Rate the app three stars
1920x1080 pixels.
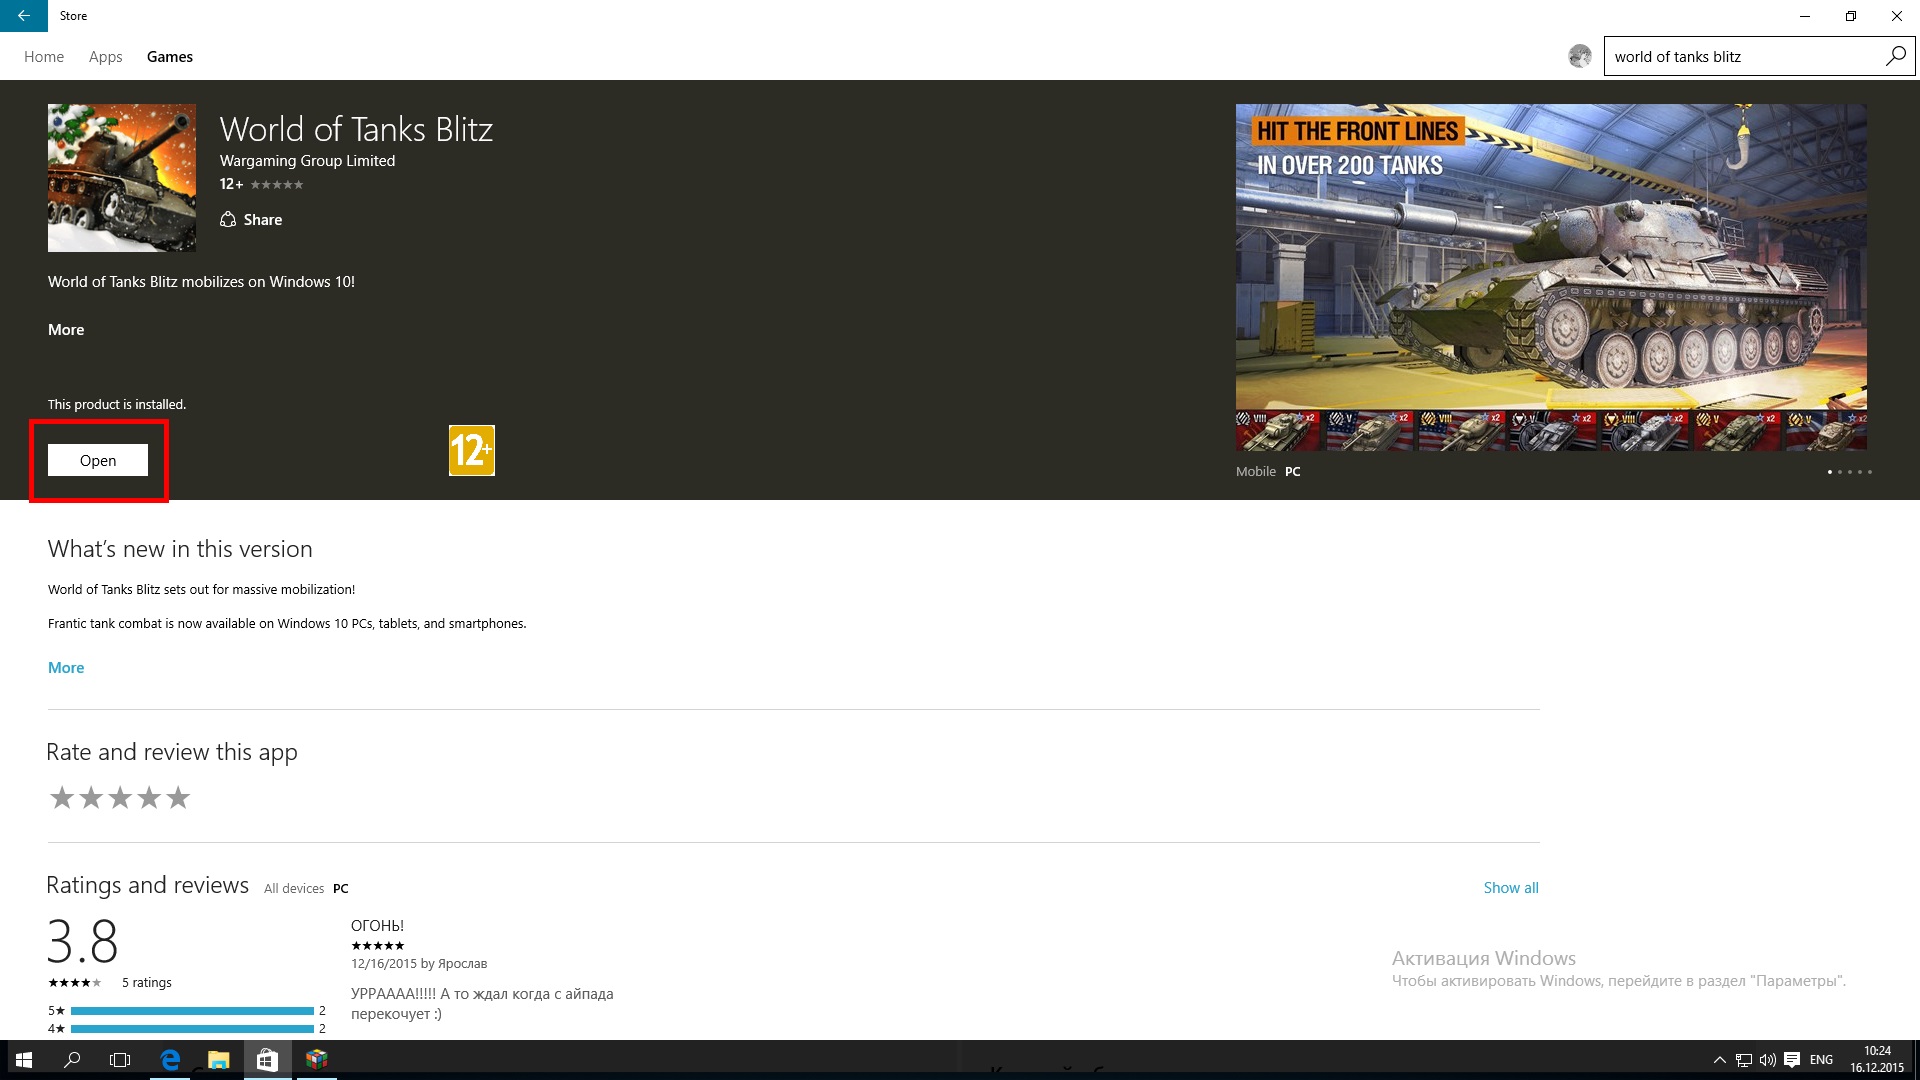tap(120, 798)
